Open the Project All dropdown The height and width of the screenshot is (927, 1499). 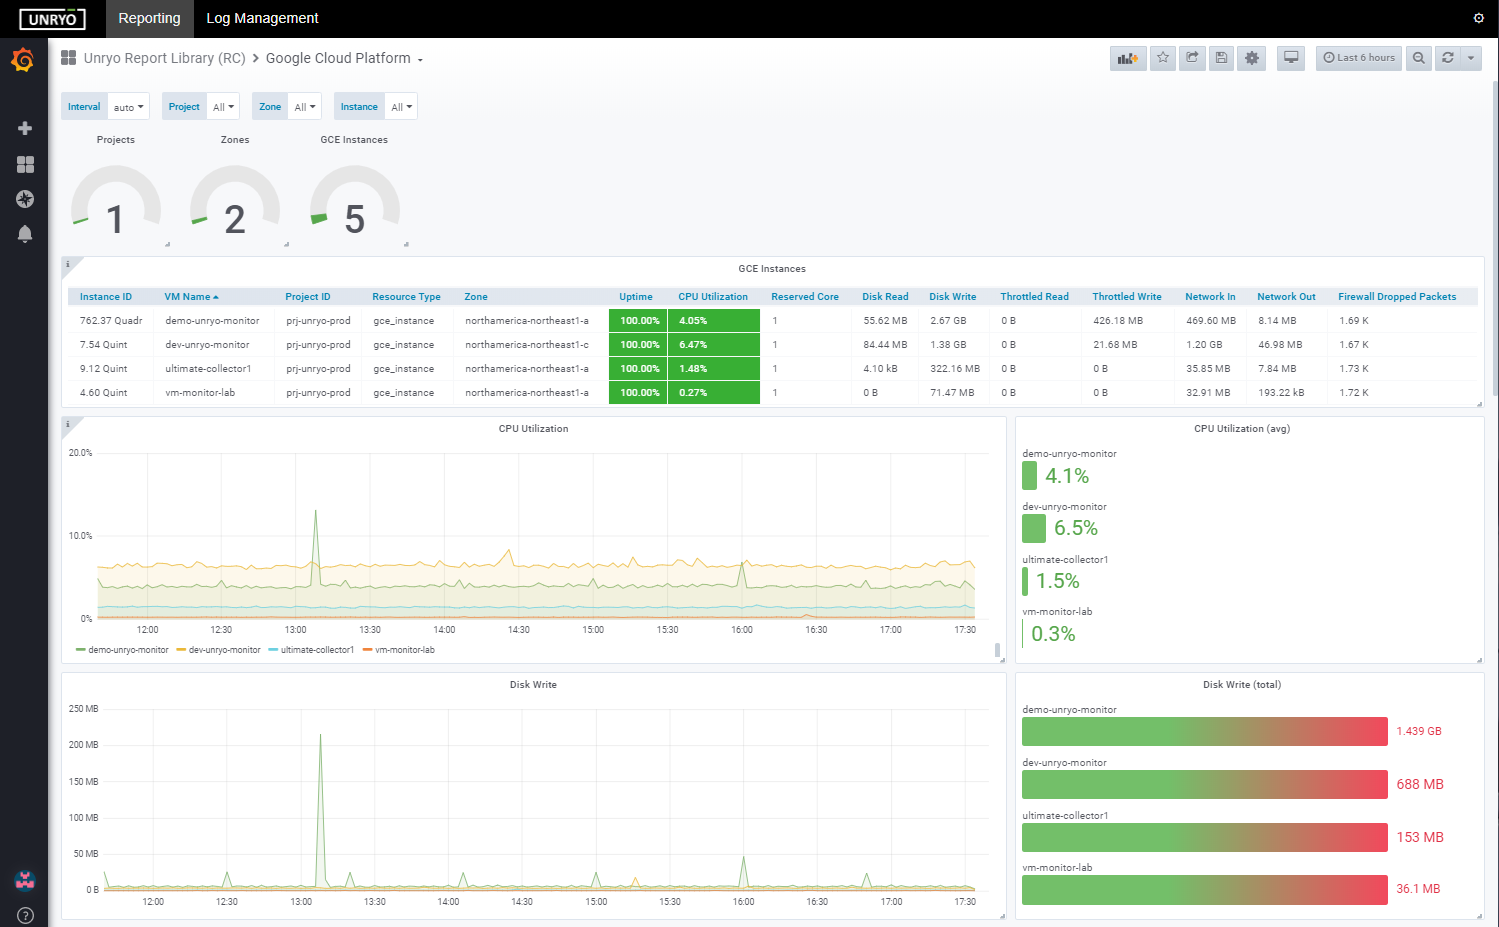click(x=223, y=107)
